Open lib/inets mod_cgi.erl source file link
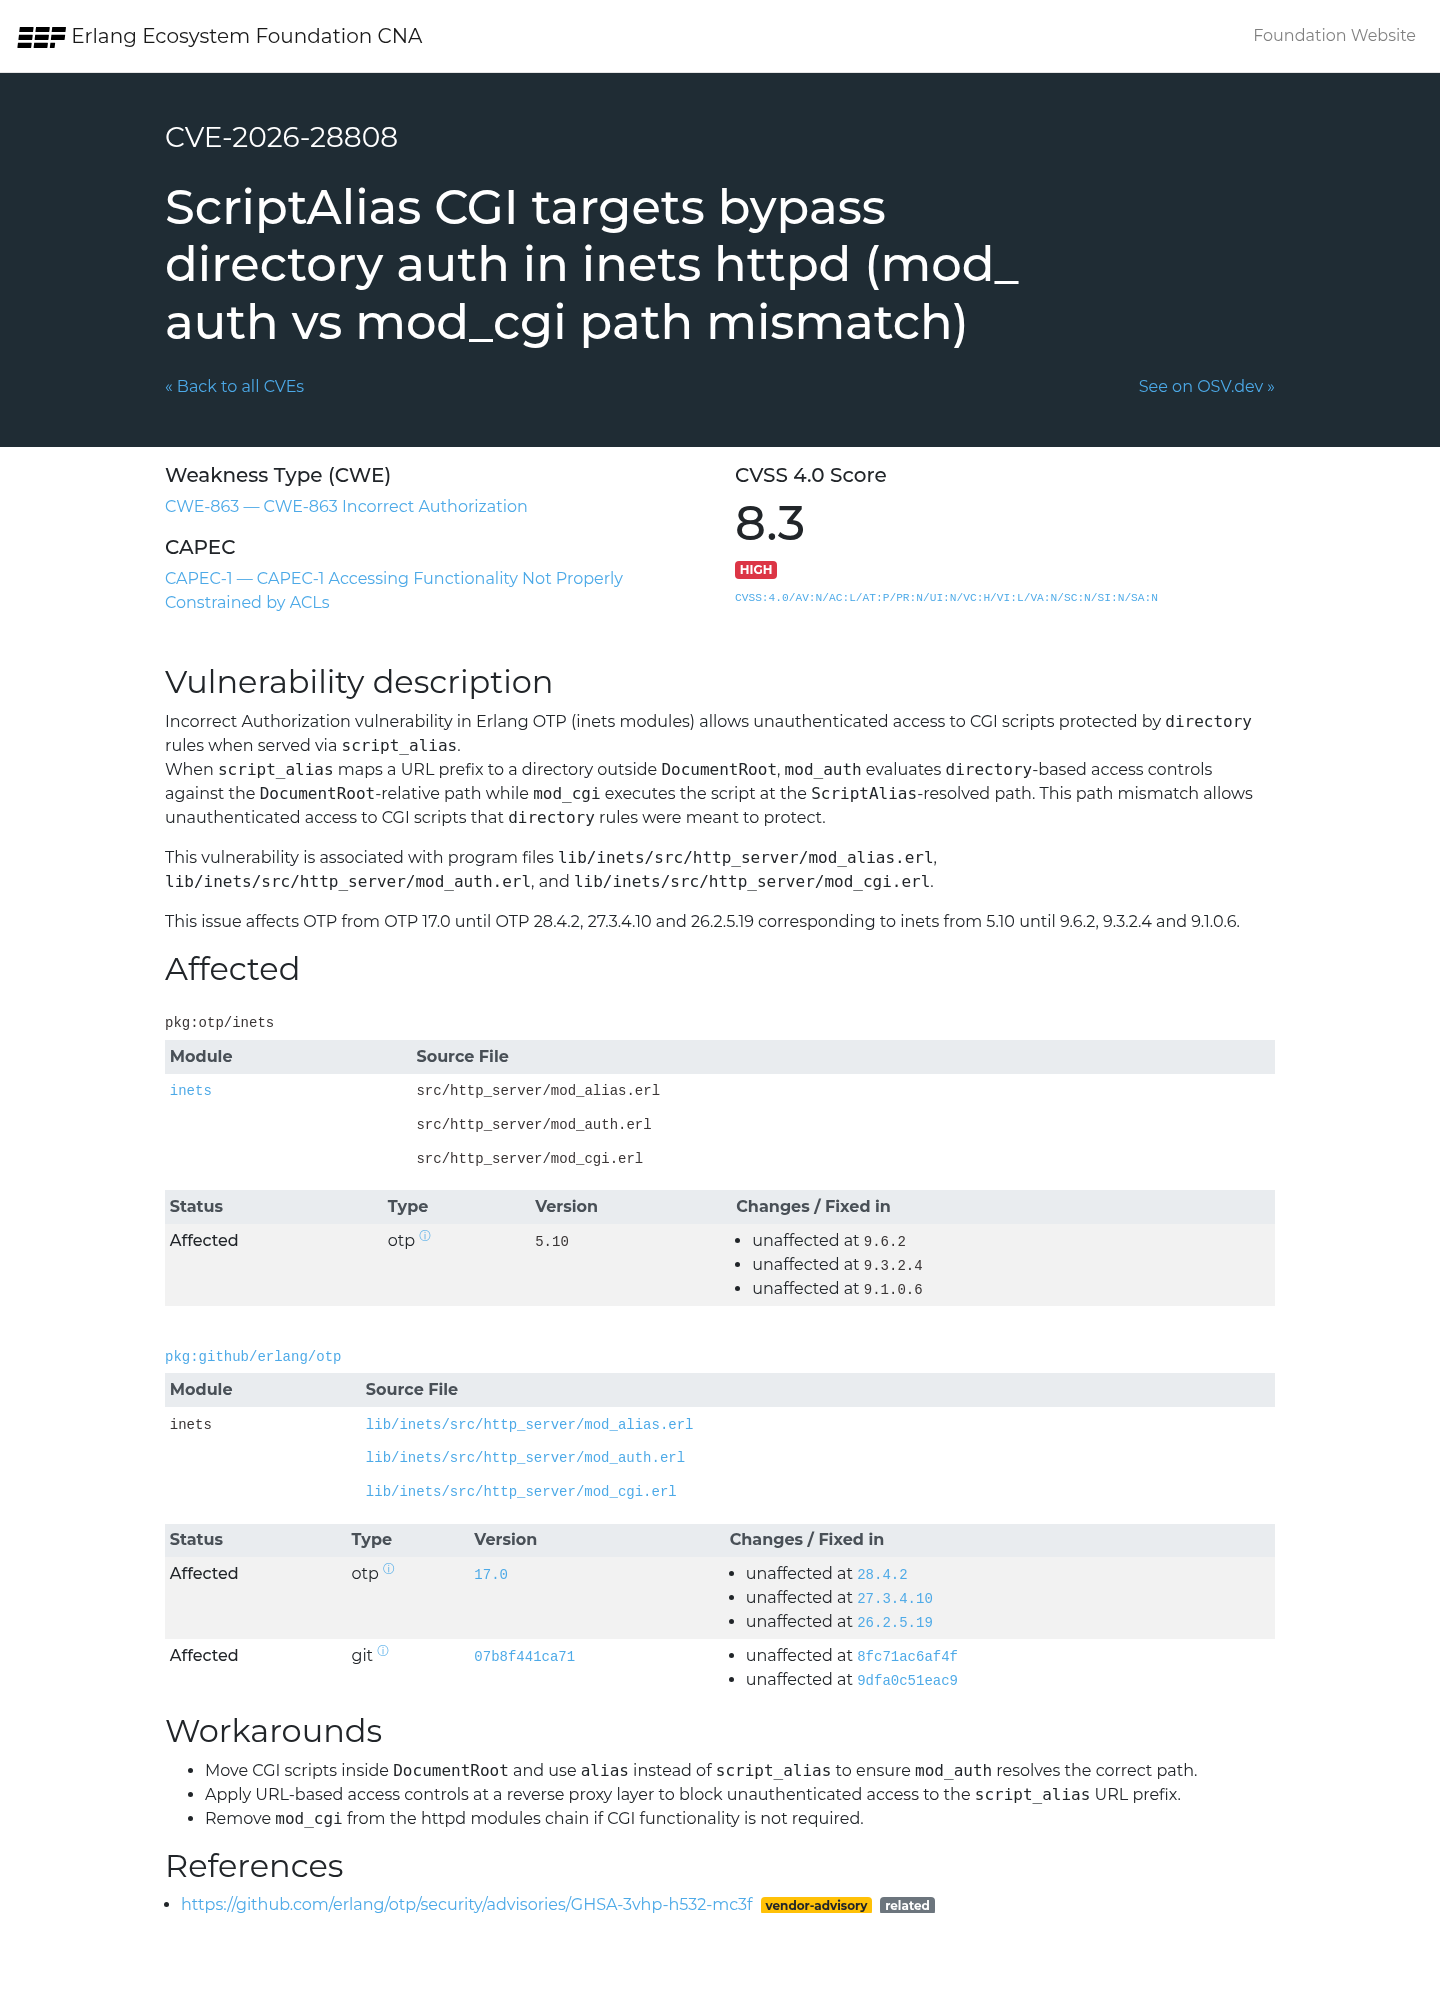 click(x=521, y=1492)
